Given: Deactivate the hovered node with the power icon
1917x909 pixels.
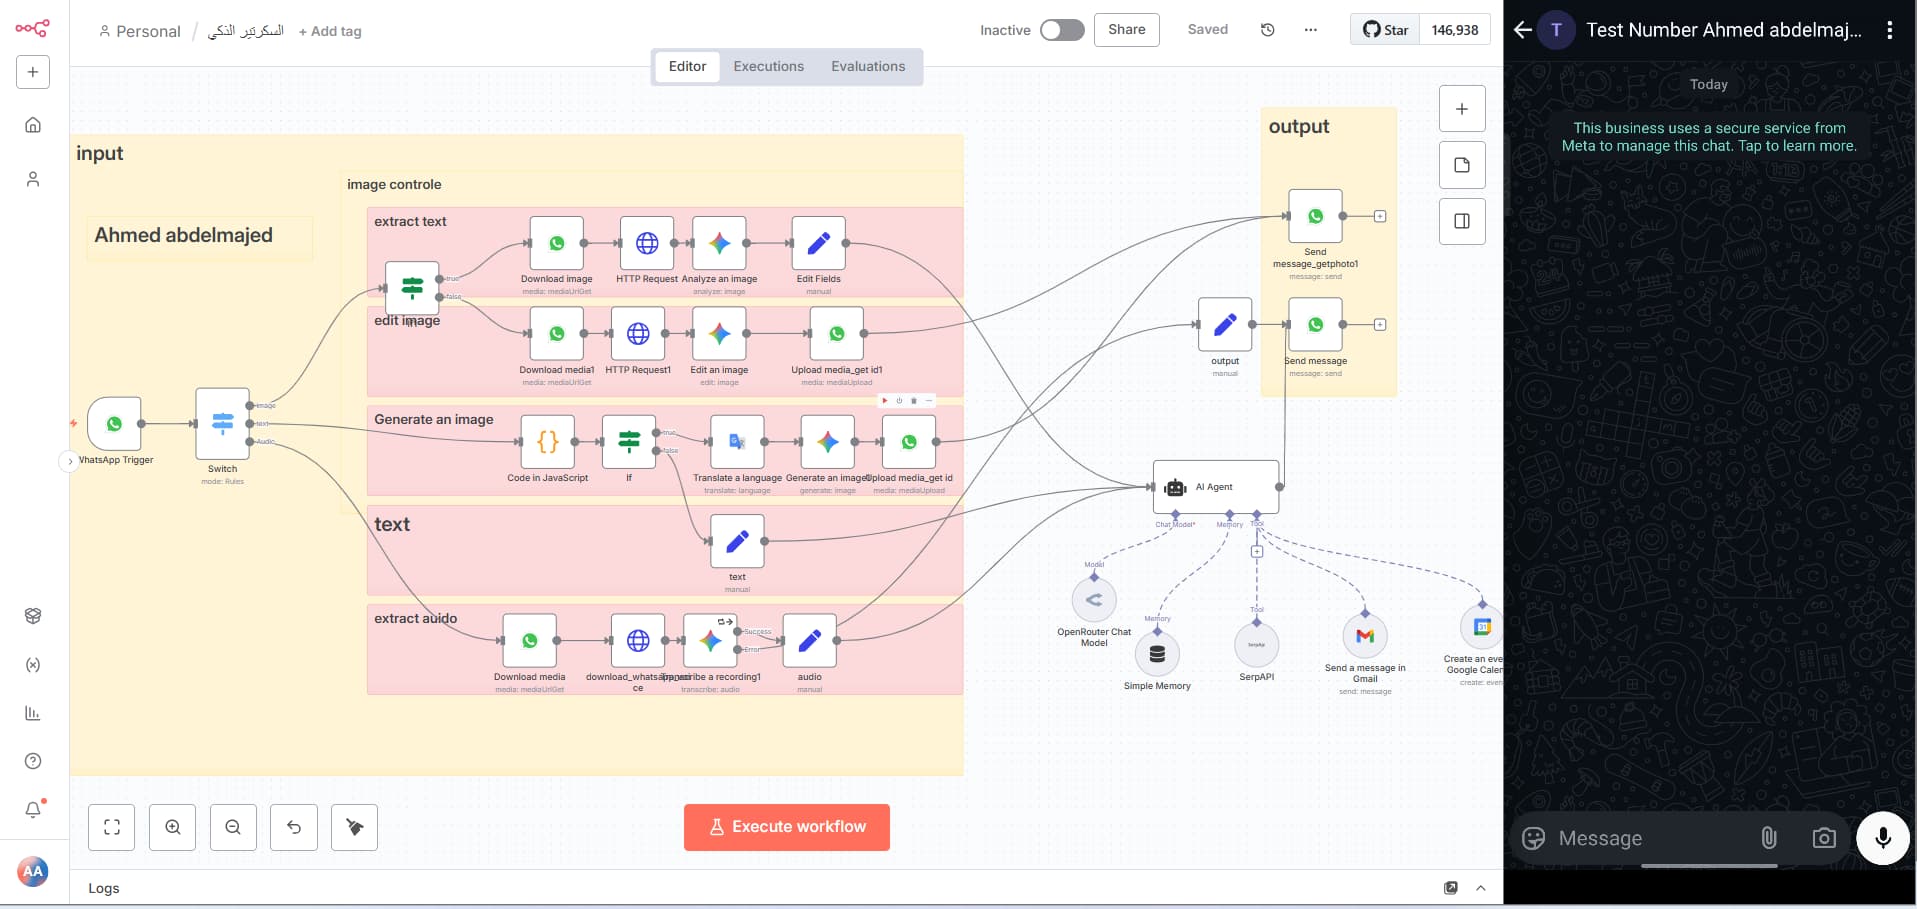Looking at the screenshot, I should click(x=899, y=401).
